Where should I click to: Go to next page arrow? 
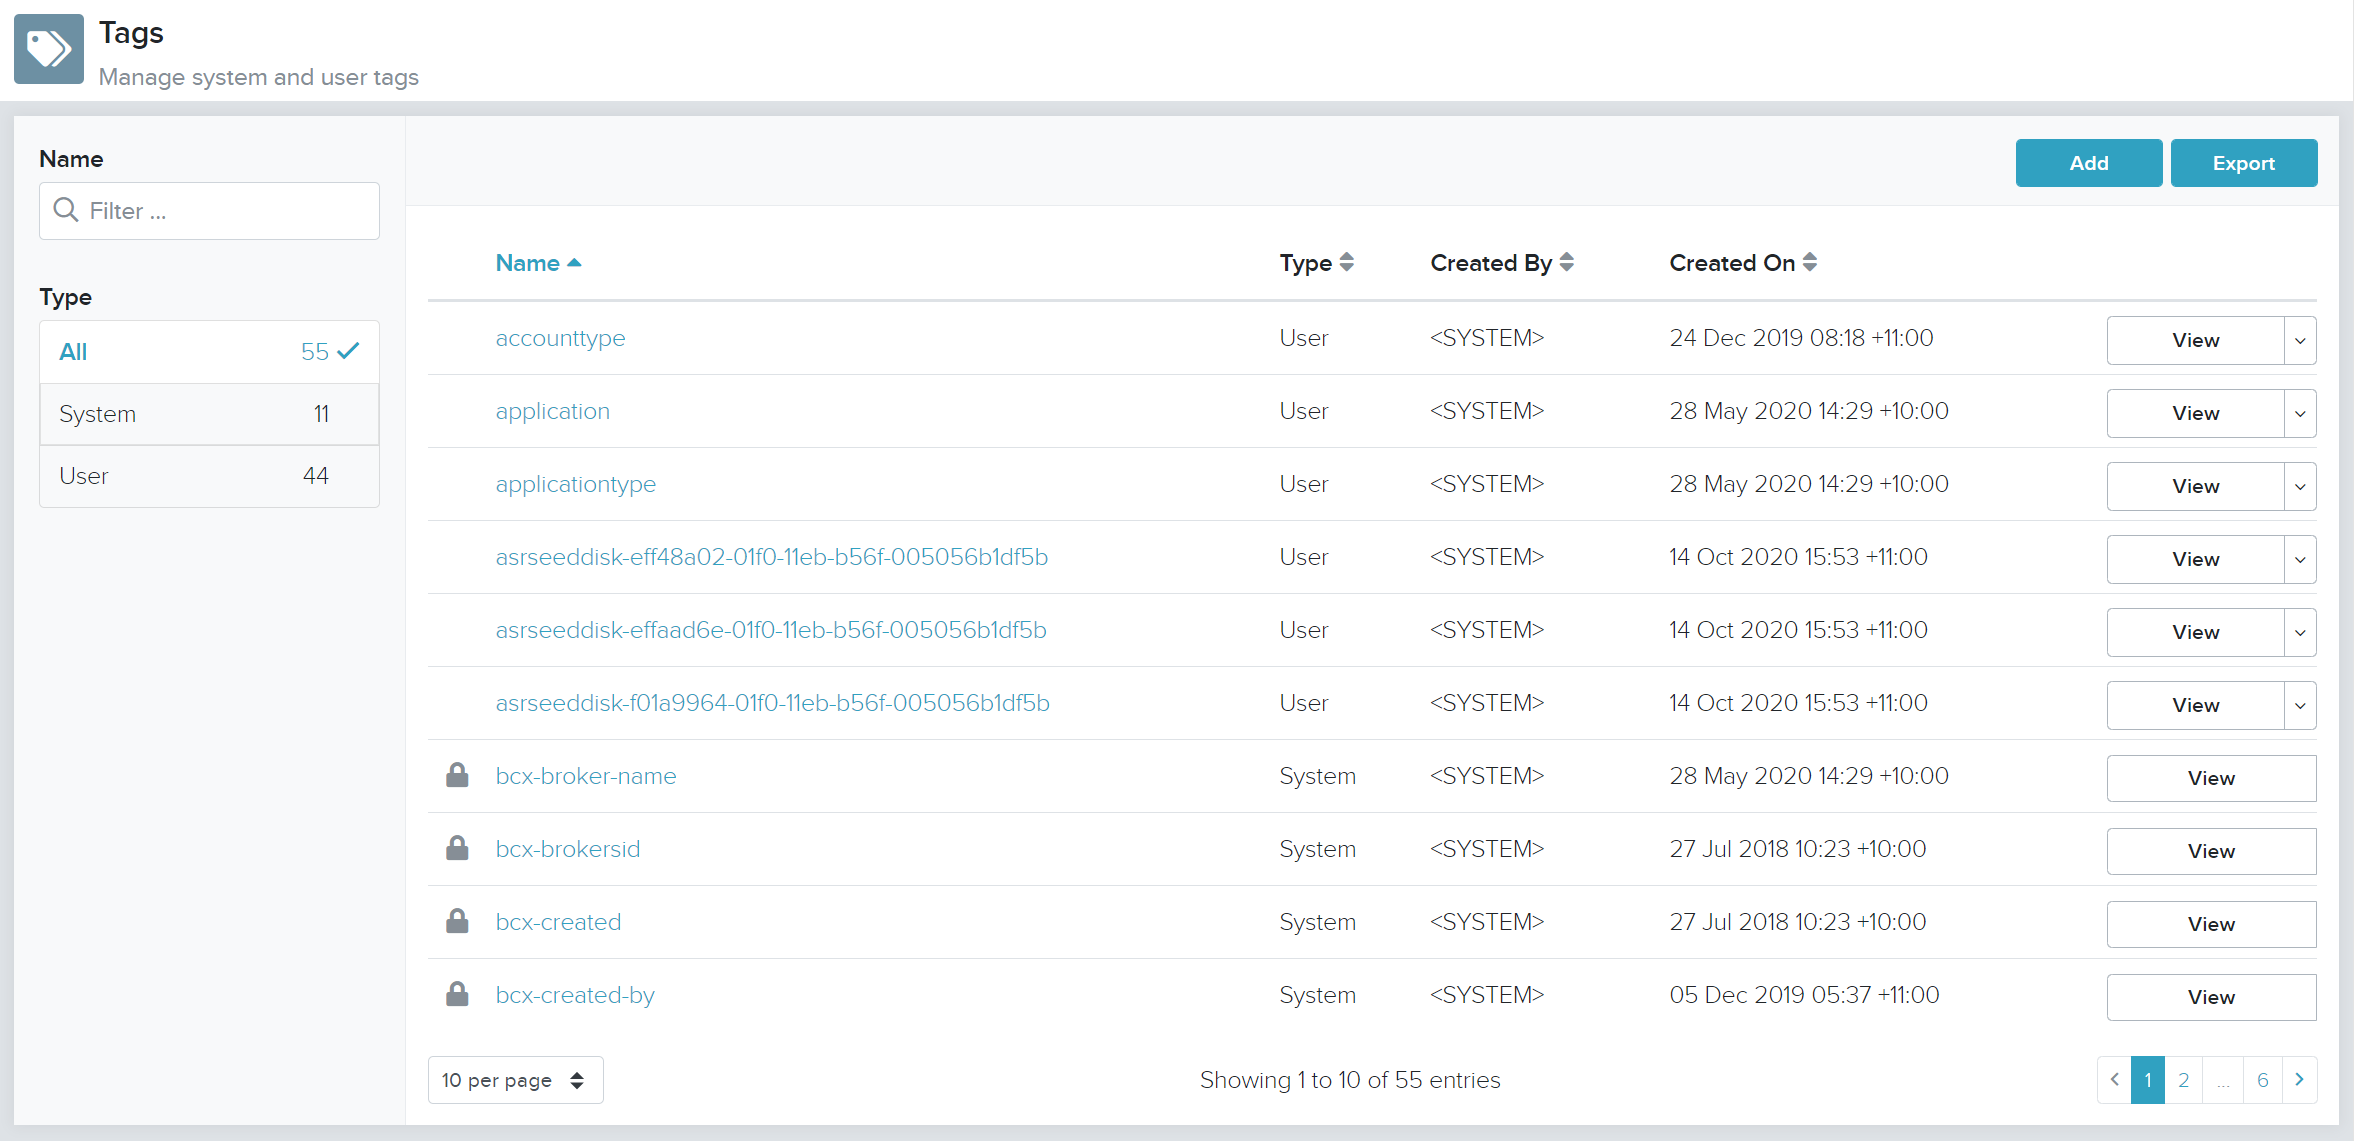coord(2300,1080)
